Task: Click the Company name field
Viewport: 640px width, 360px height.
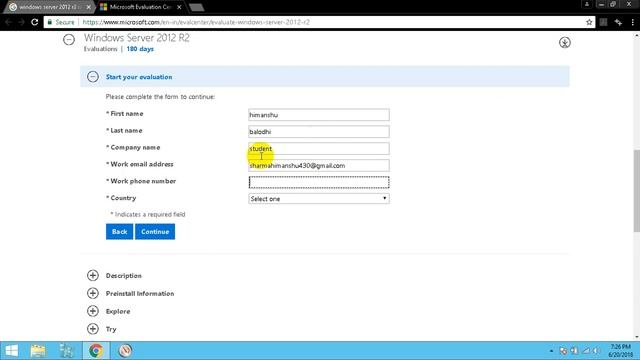Action: coord(319,149)
